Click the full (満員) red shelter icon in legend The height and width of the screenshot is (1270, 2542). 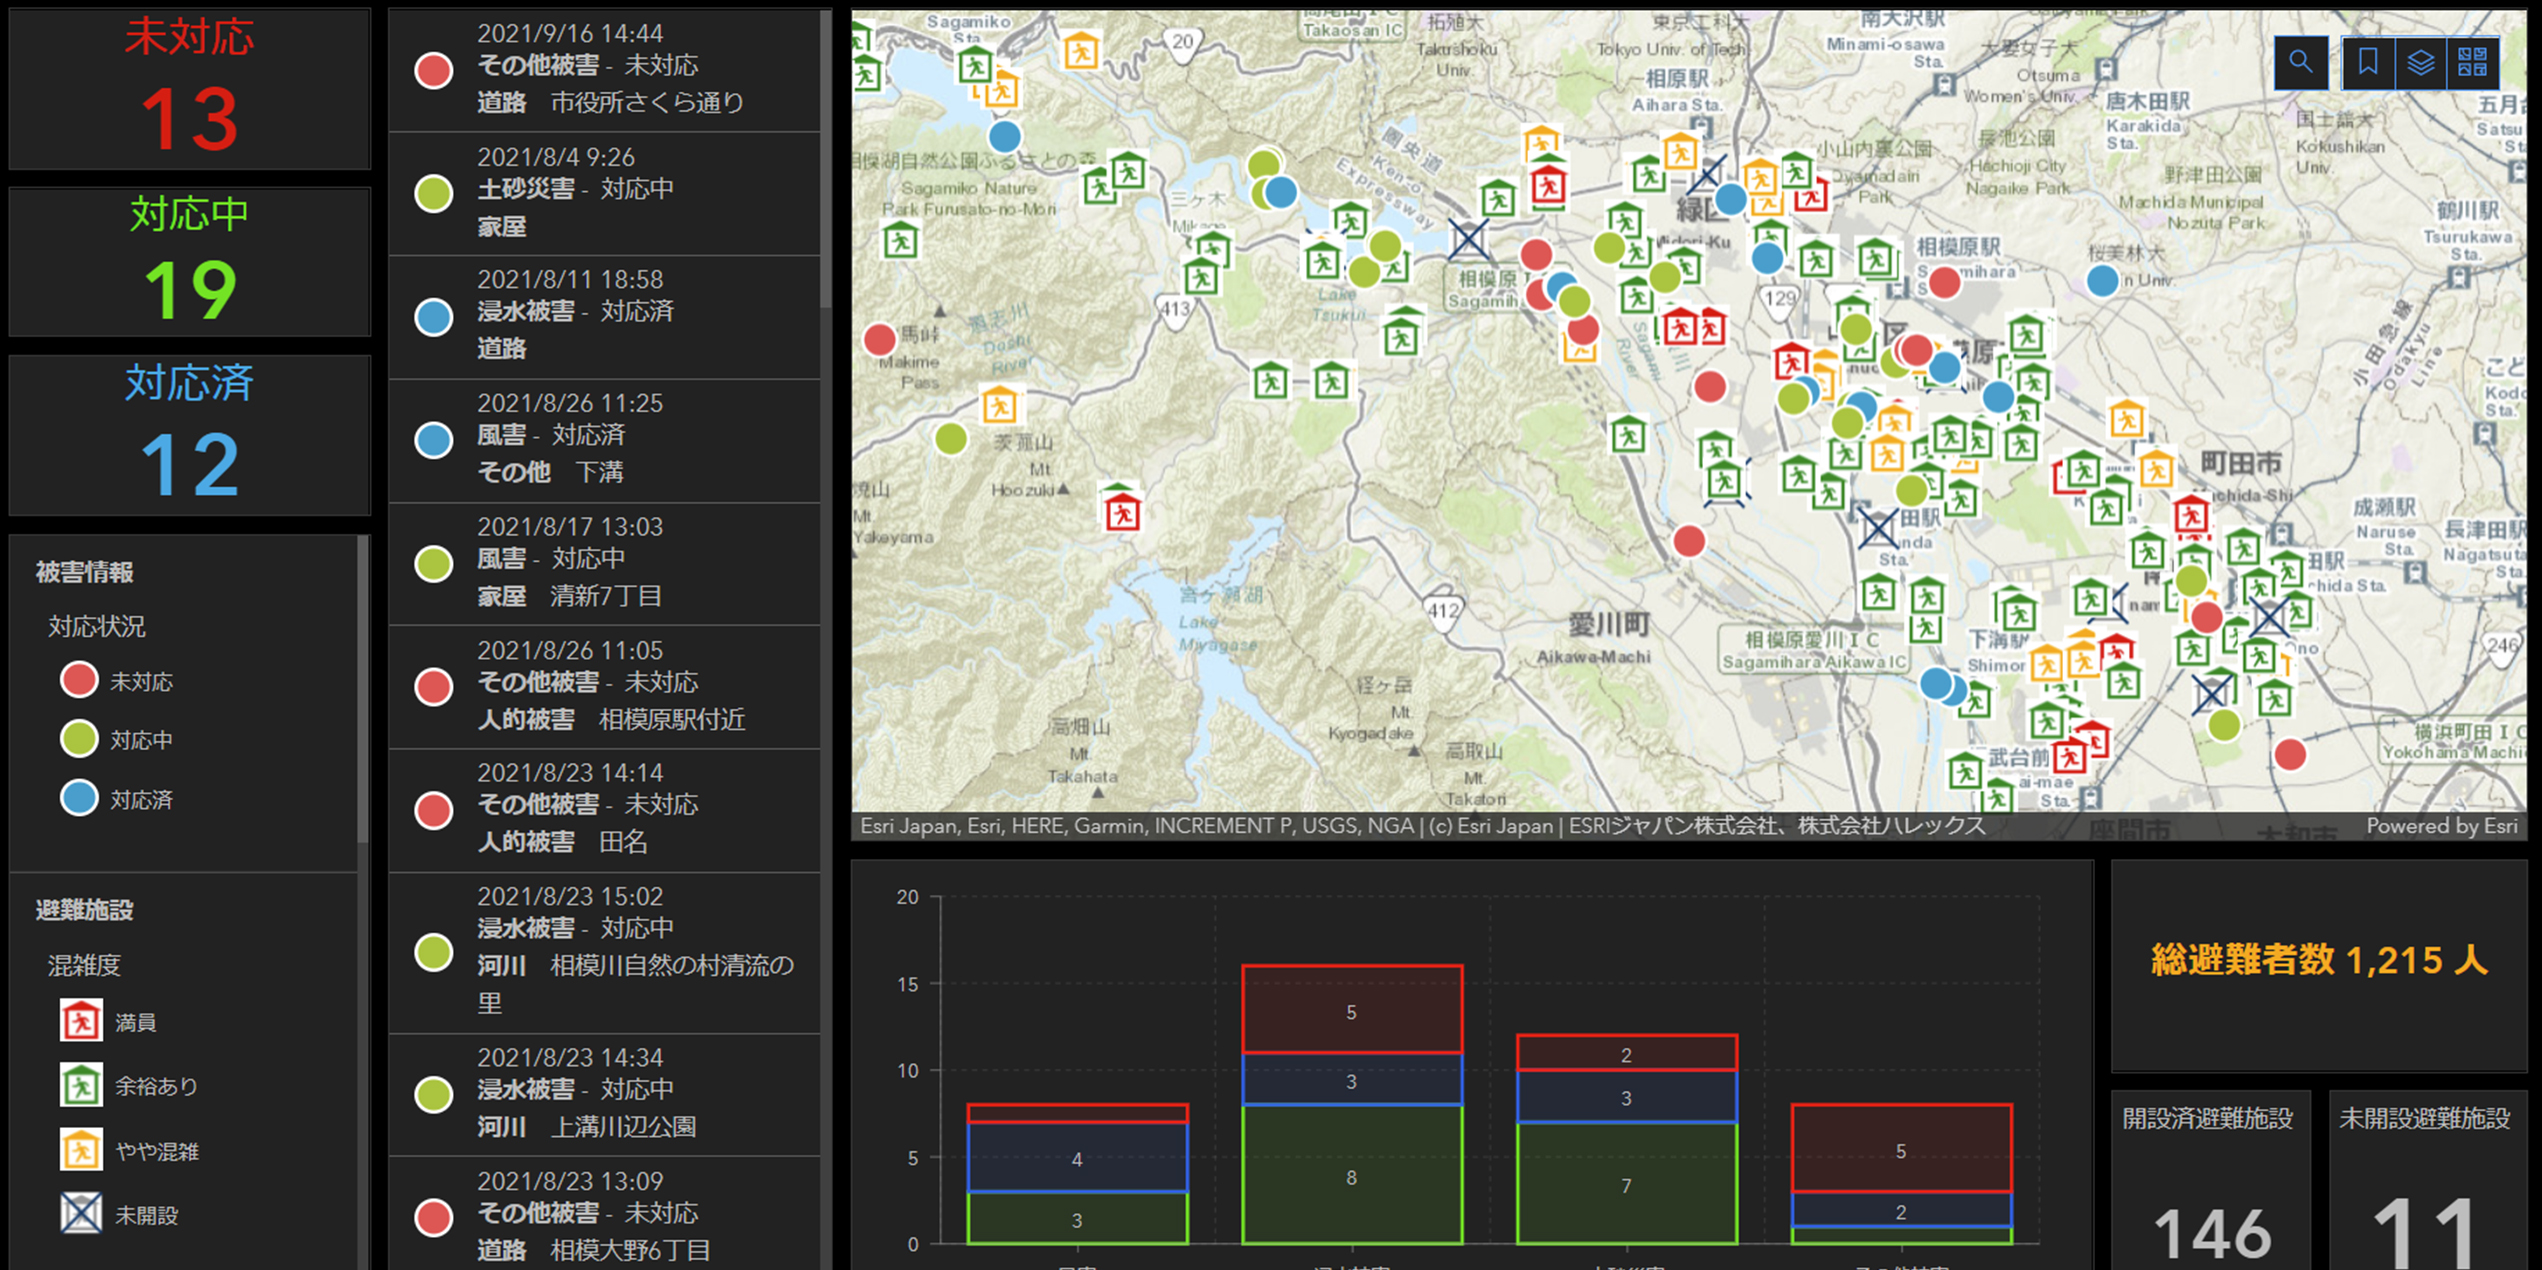[81, 1021]
